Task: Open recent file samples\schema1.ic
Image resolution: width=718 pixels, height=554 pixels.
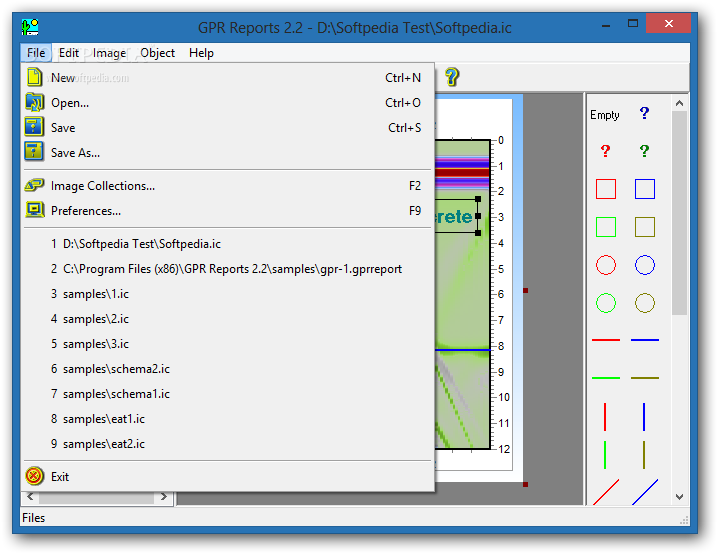Action: (x=228, y=394)
